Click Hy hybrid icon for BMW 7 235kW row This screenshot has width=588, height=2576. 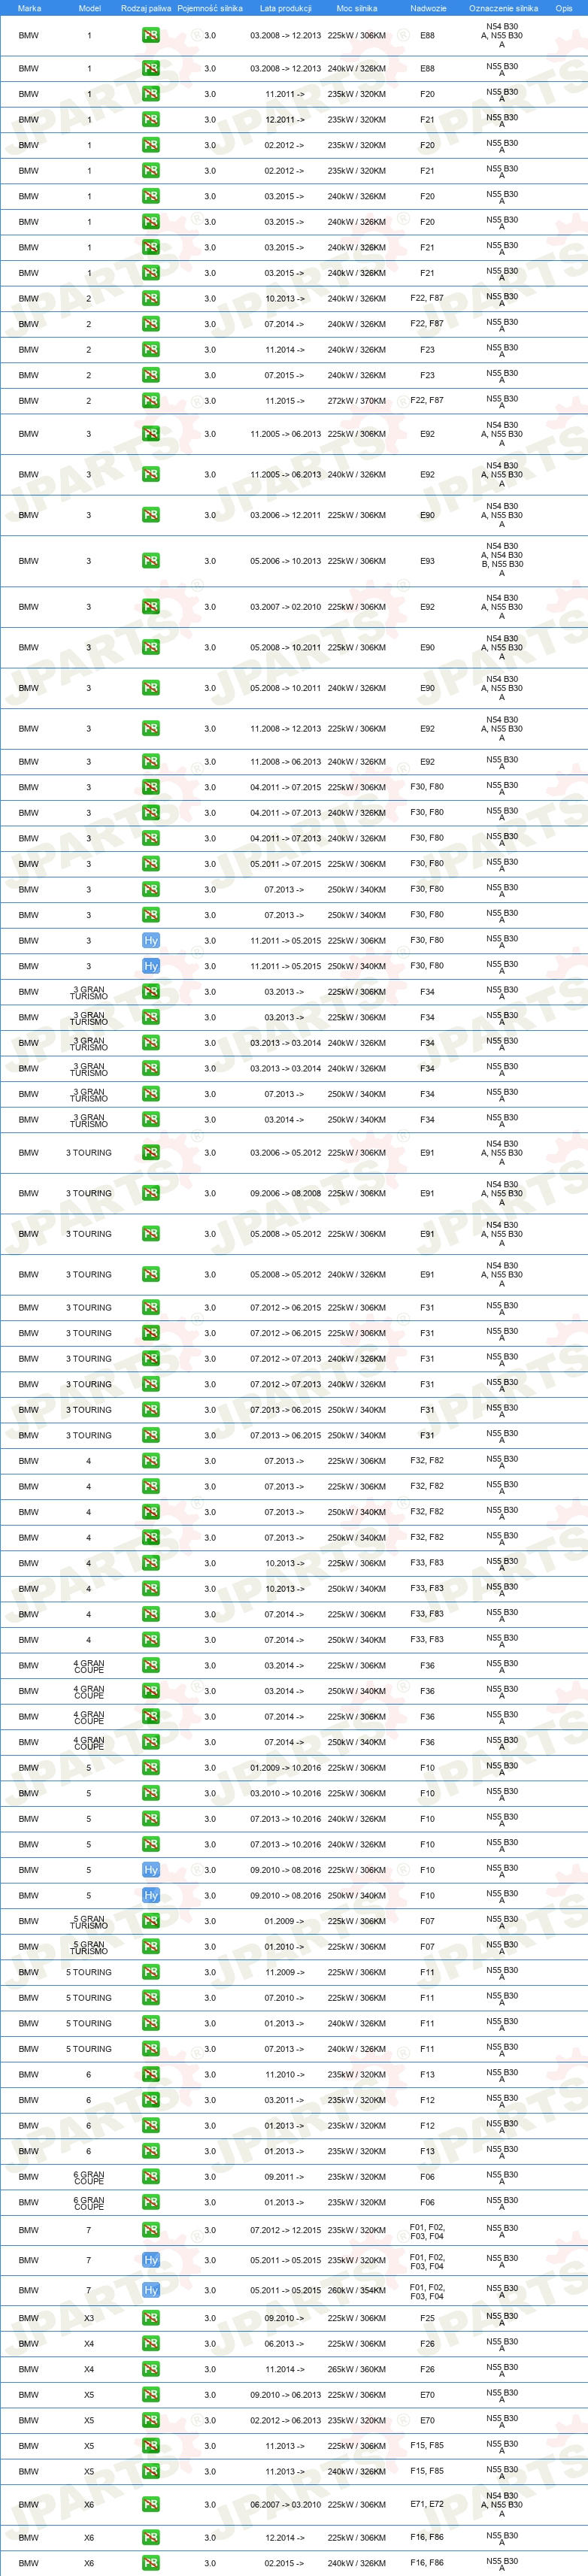(x=151, y=2260)
